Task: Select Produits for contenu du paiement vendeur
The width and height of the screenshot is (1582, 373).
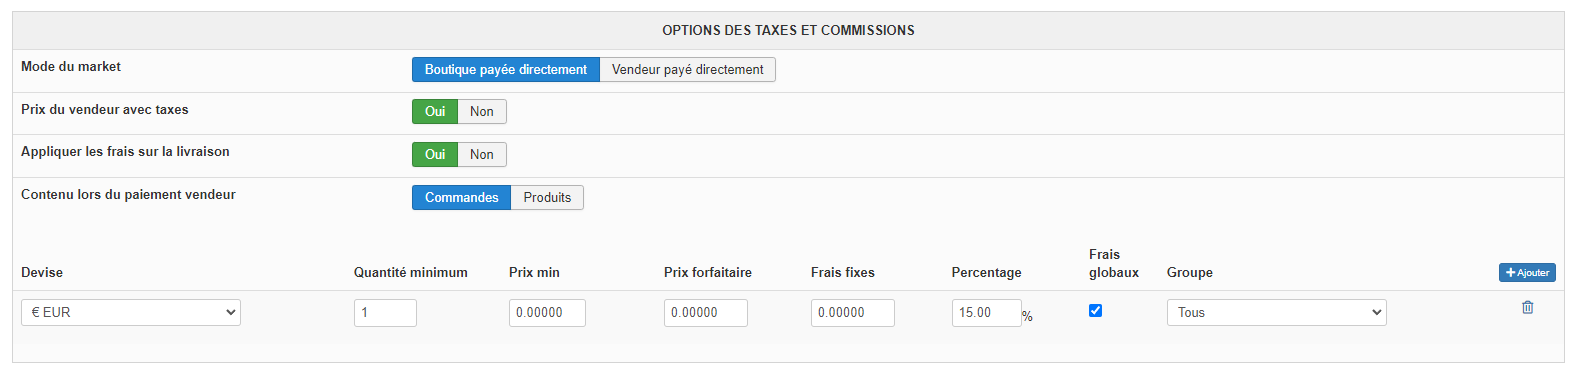Action: tap(547, 197)
